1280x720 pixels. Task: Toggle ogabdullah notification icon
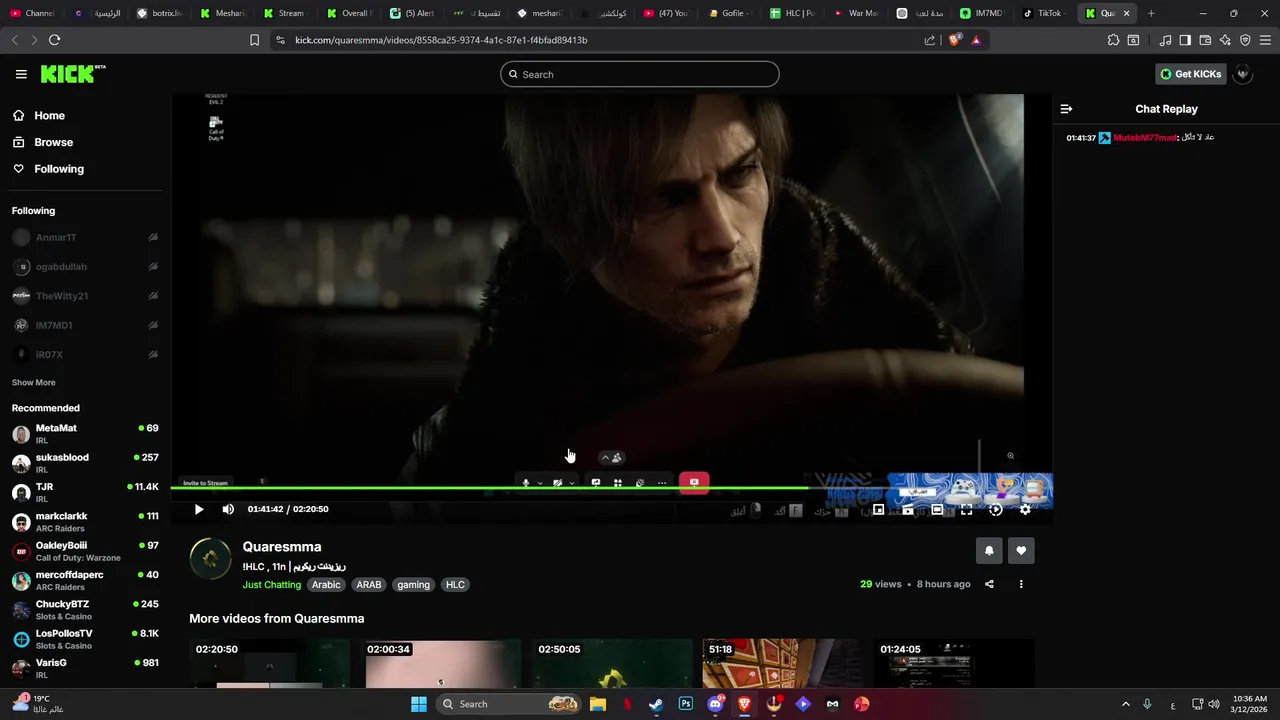click(153, 267)
